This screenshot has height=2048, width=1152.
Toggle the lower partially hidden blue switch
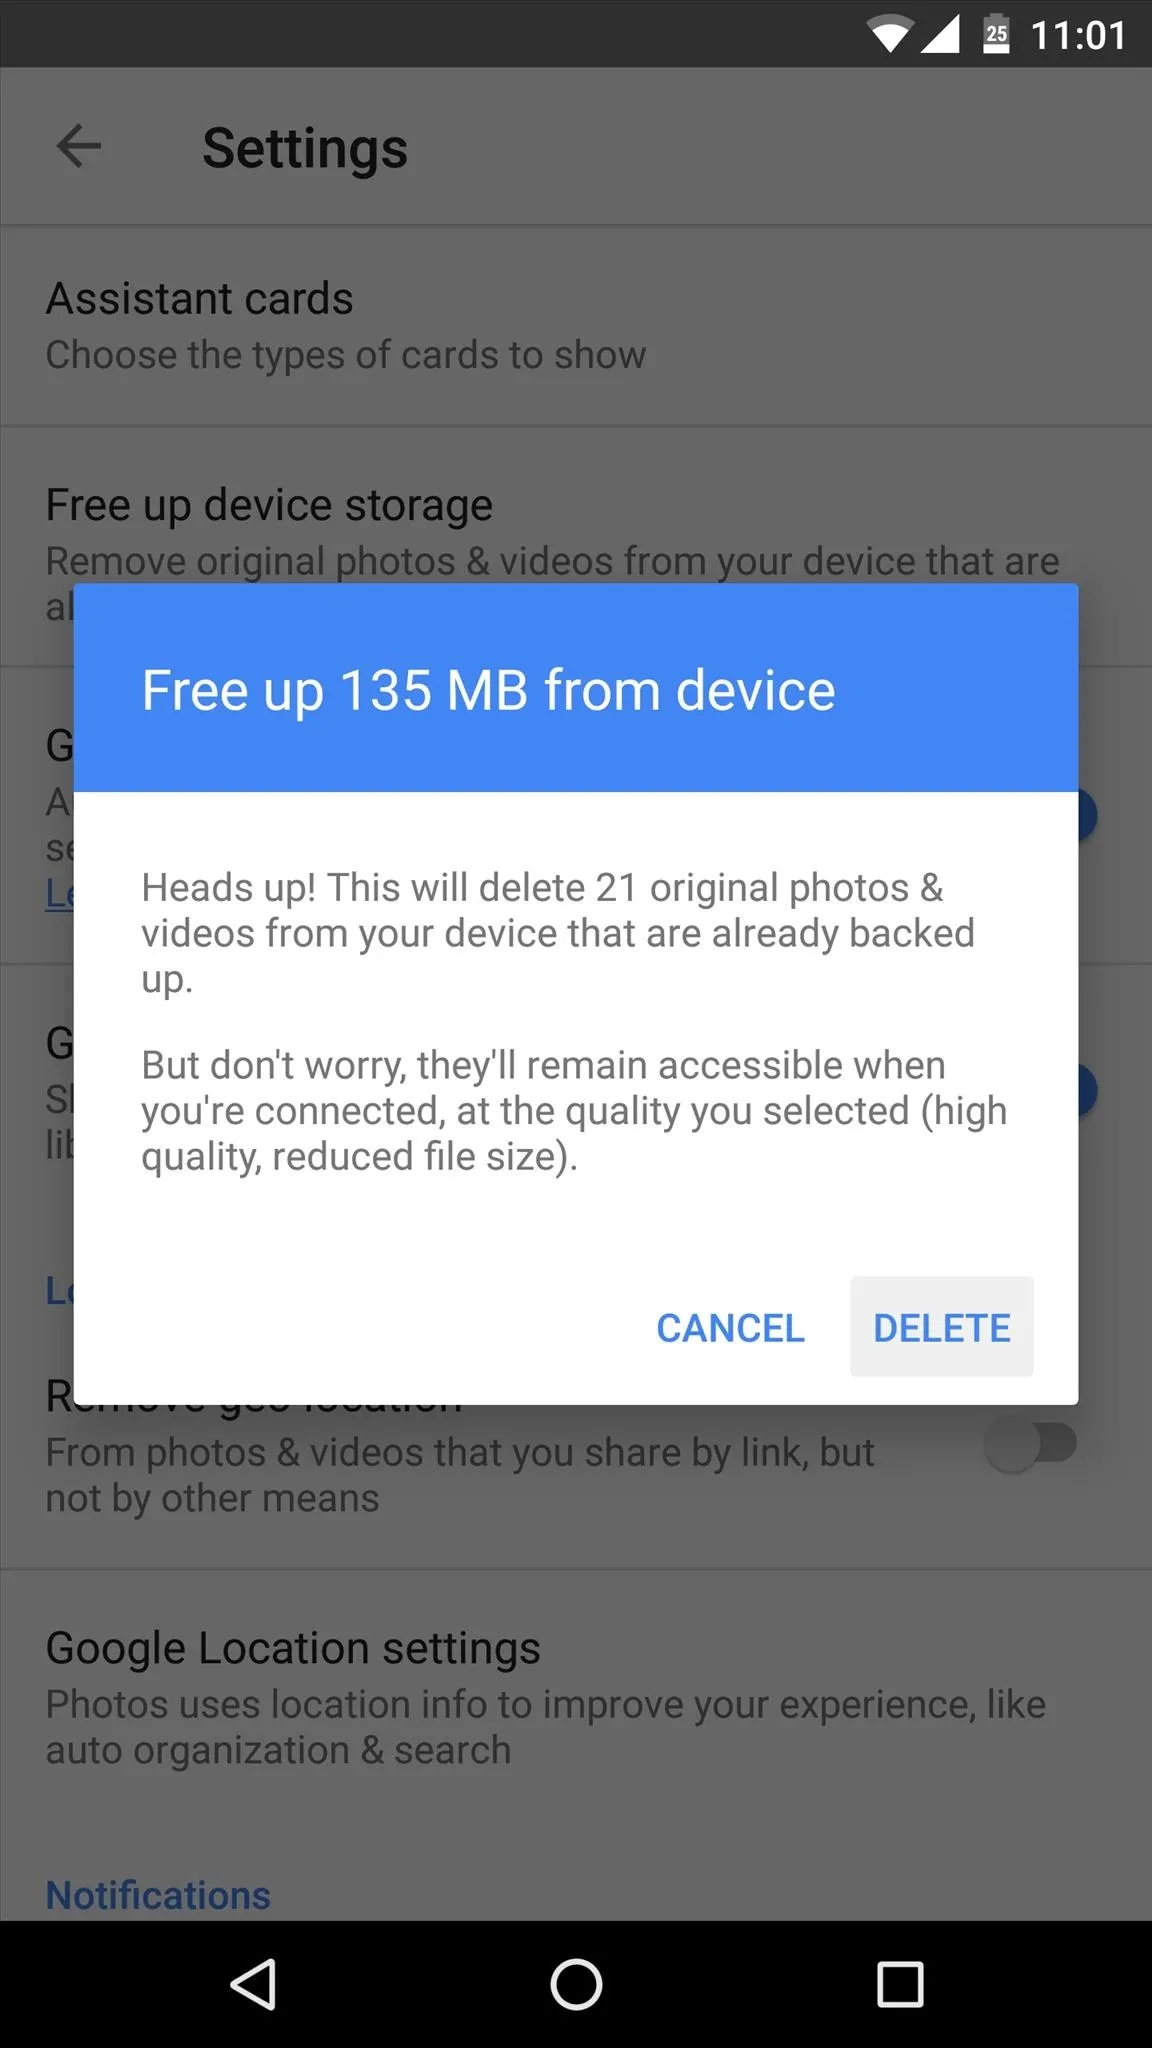click(x=1088, y=1089)
